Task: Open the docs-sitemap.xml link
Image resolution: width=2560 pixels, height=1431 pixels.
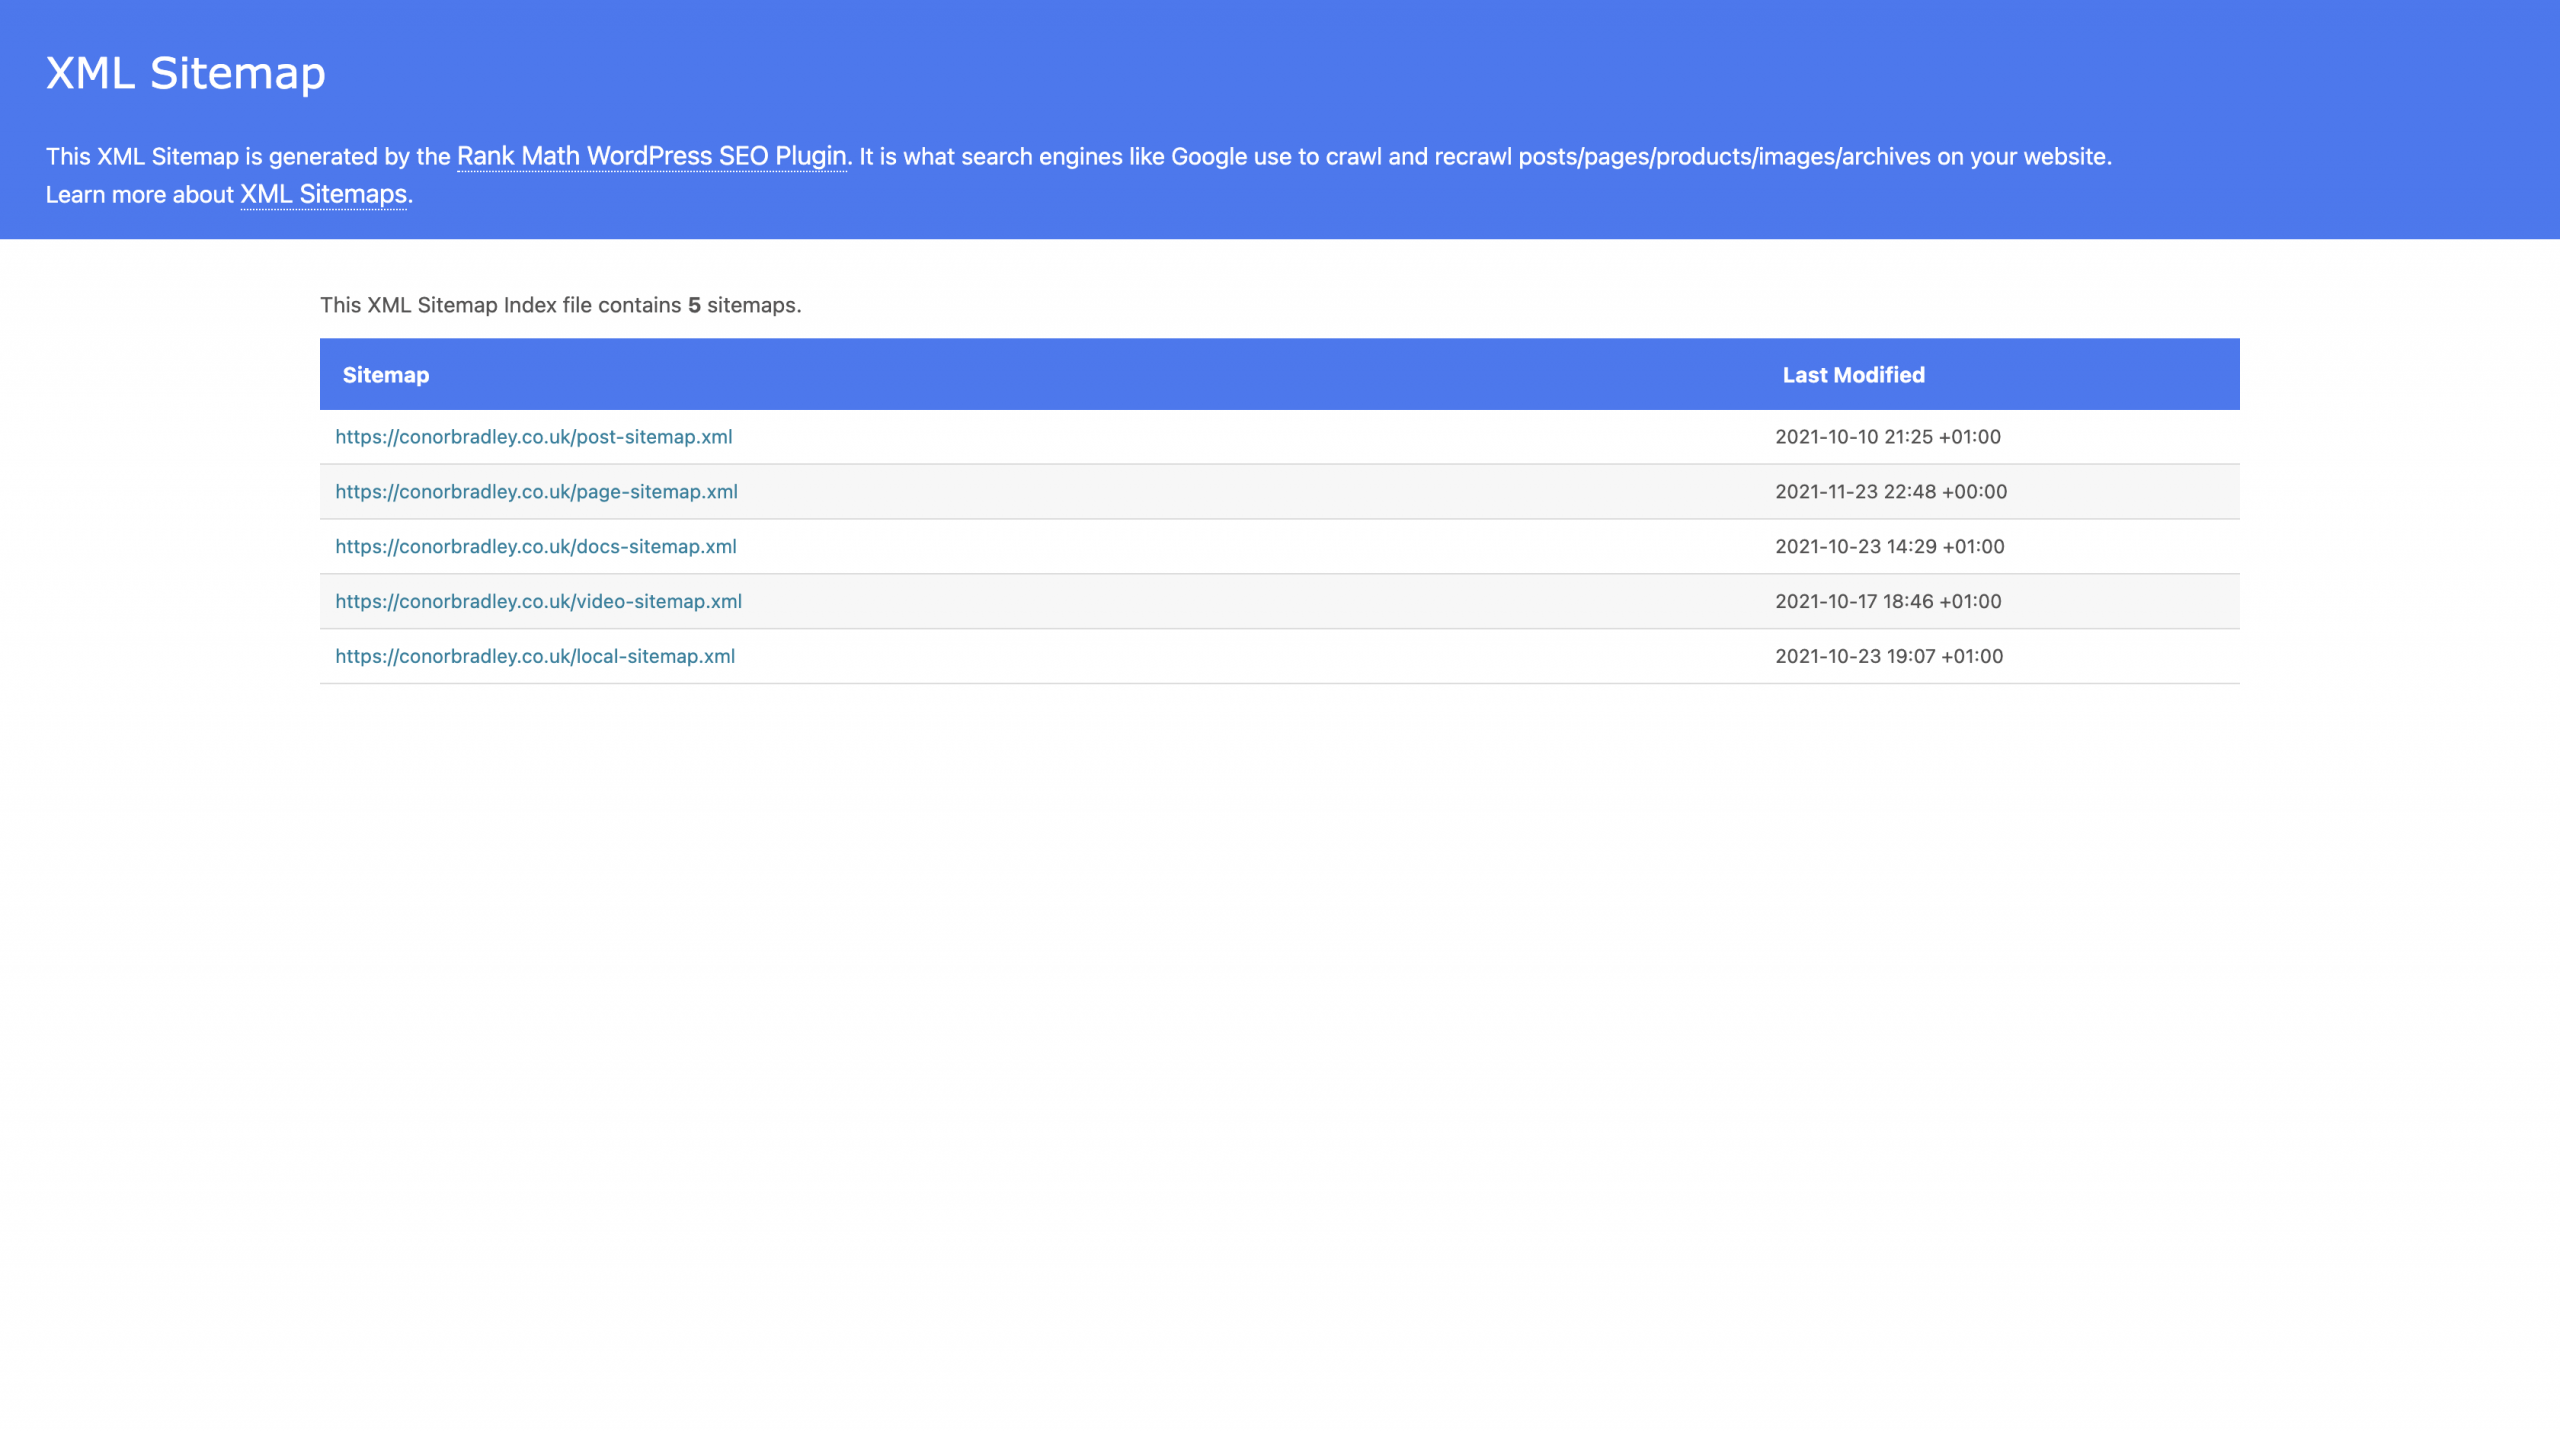Action: point(535,547)
